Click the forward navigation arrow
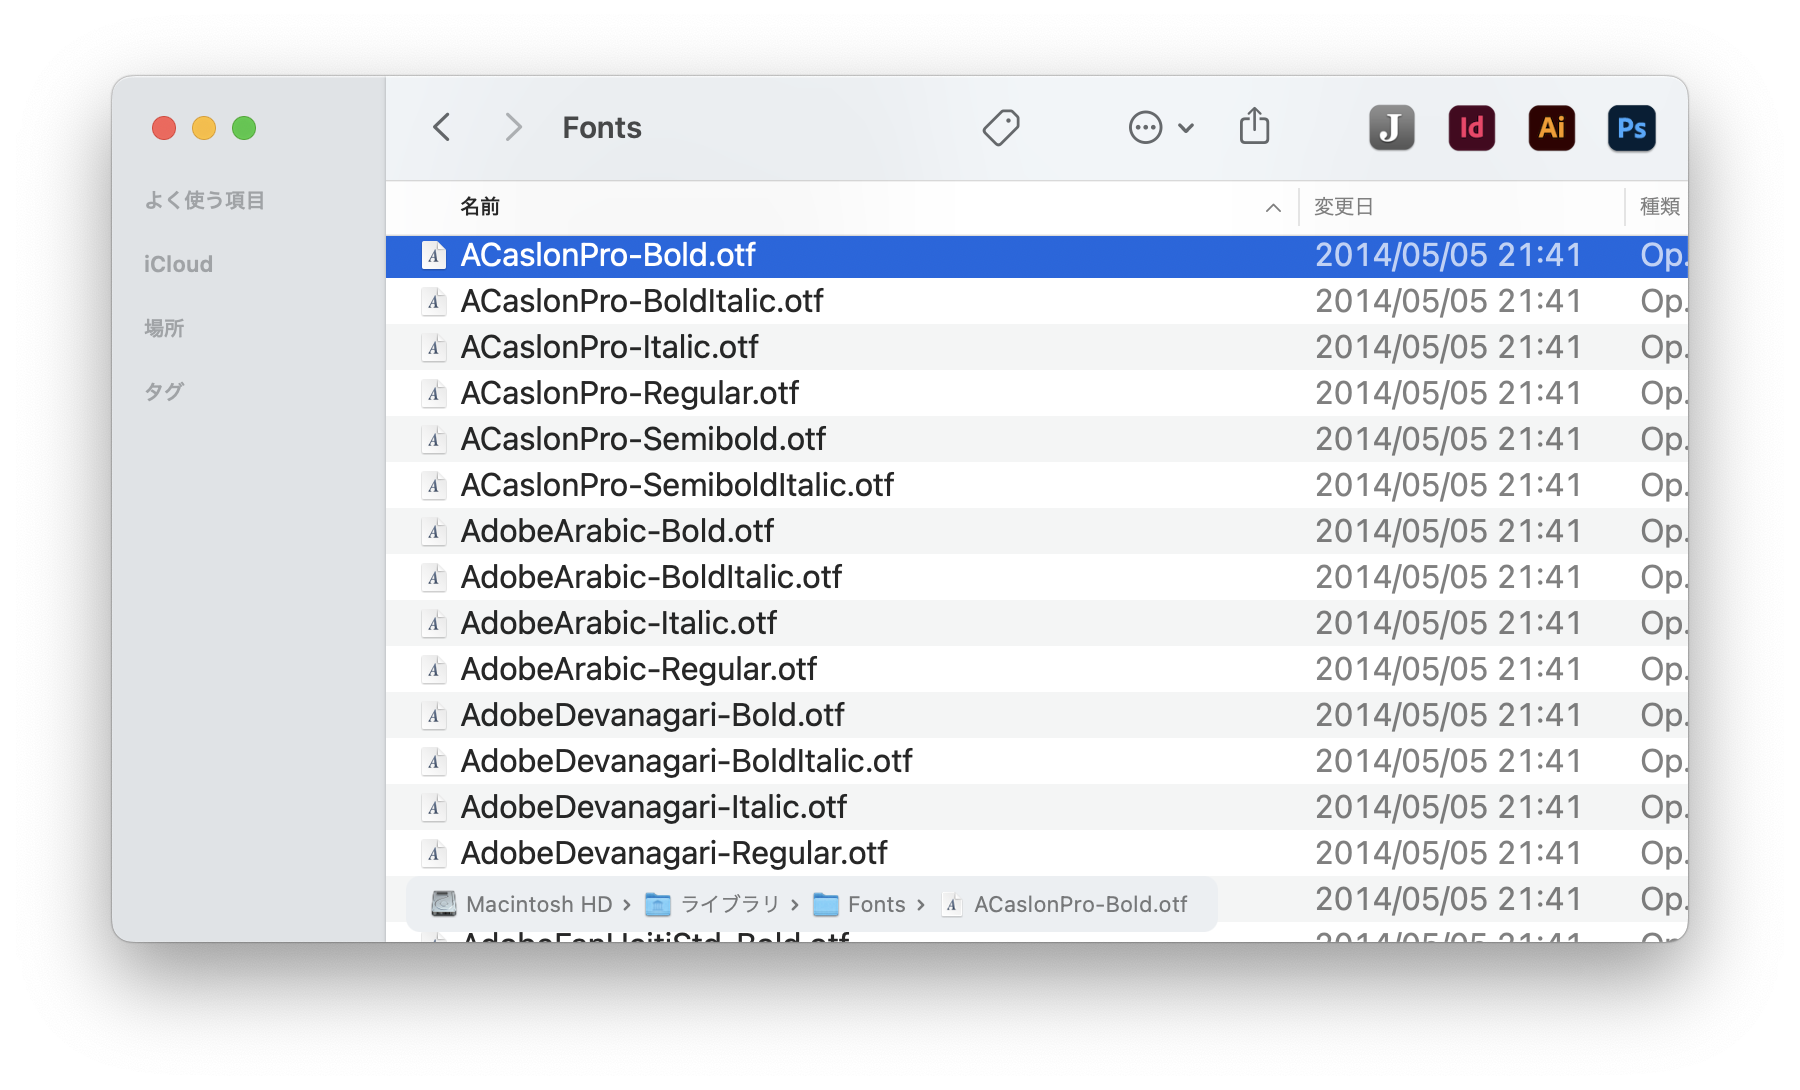This screenshot has height=1090, width=1800. click(513, 128)
